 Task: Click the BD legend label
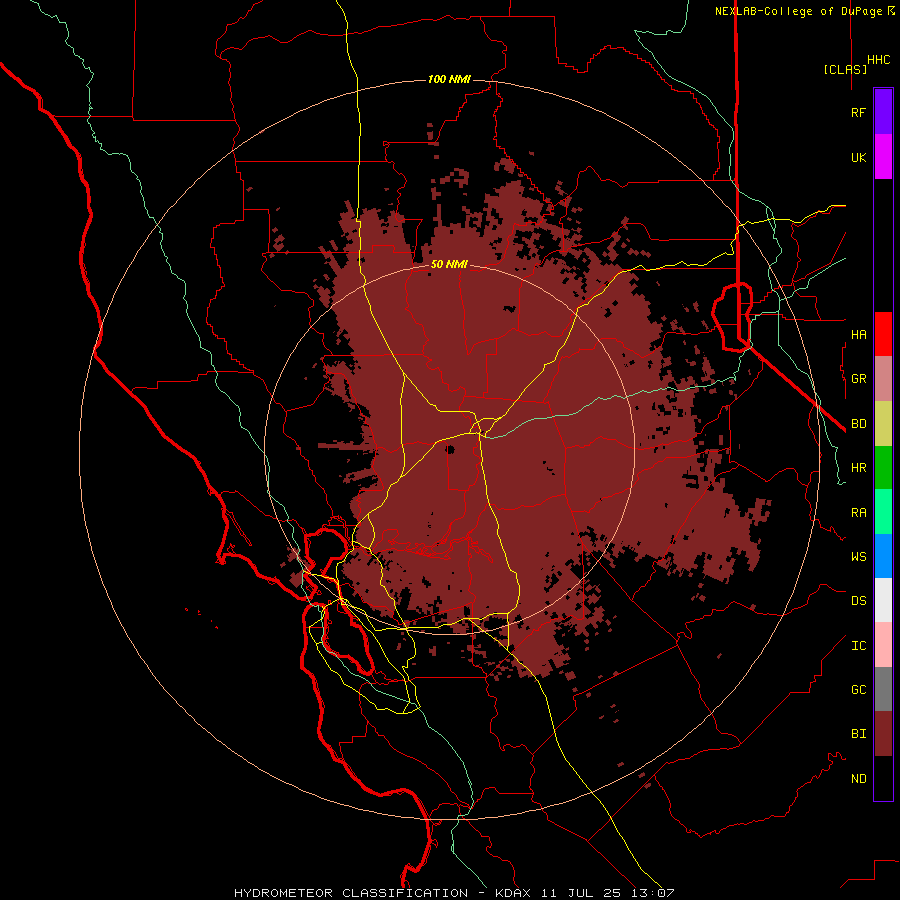[859, 424]
